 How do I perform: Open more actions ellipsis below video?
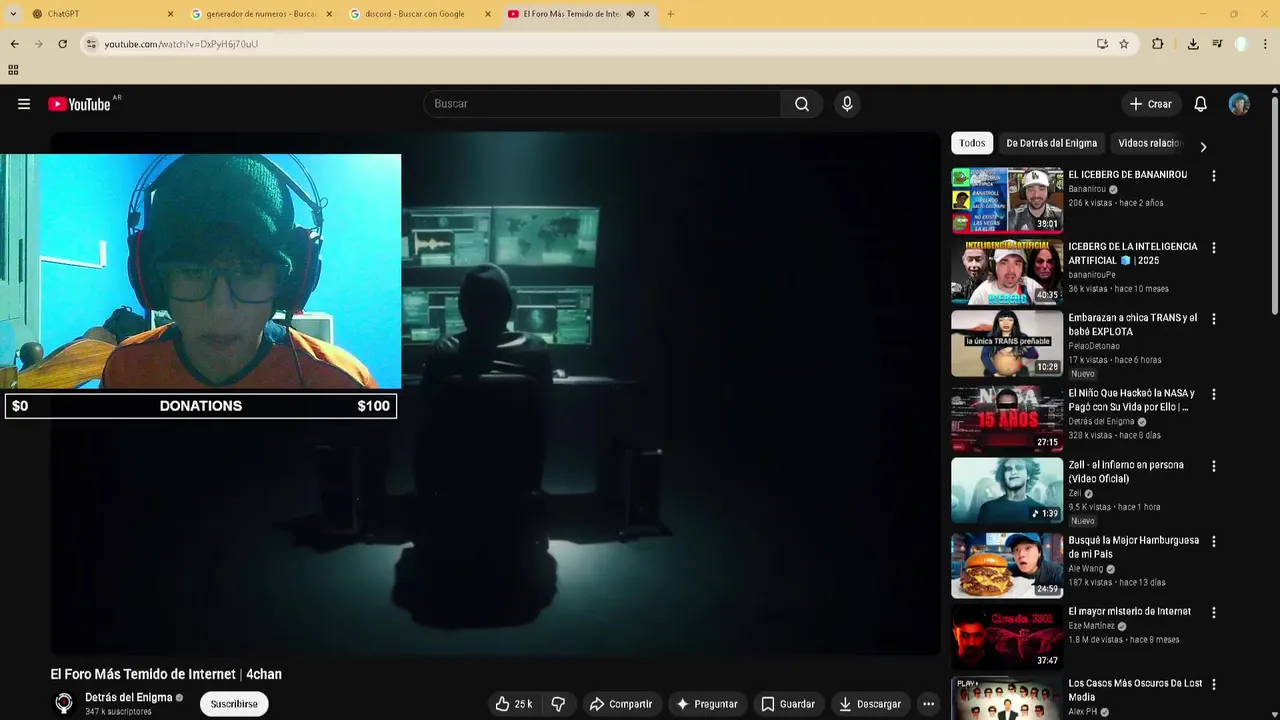(928, 704)
